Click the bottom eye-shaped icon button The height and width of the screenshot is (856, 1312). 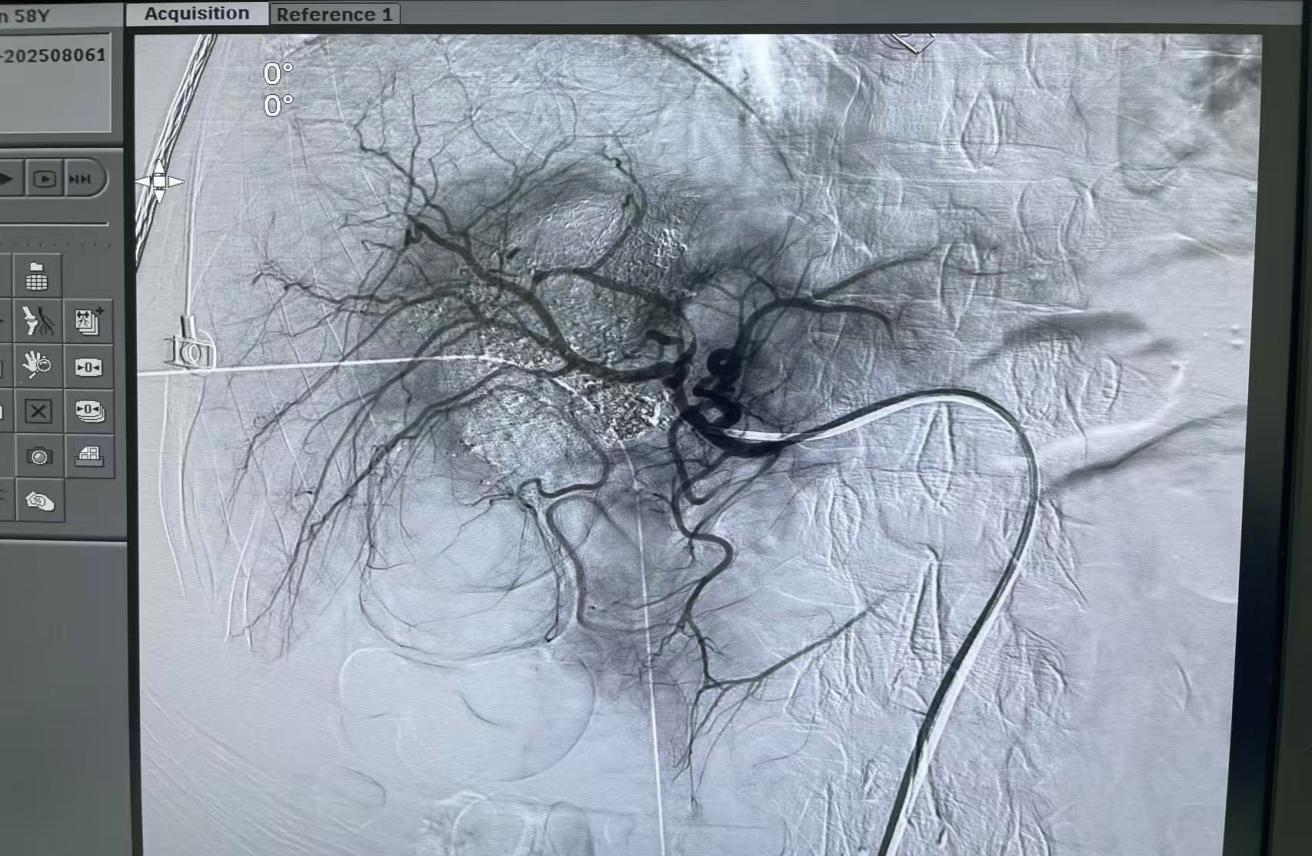(x=39, y=500)
